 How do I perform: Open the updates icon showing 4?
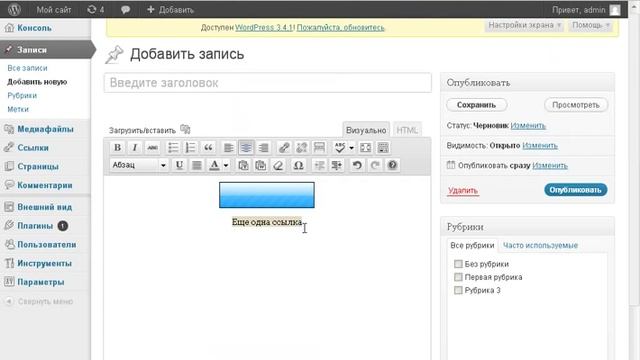click(96, 9)
